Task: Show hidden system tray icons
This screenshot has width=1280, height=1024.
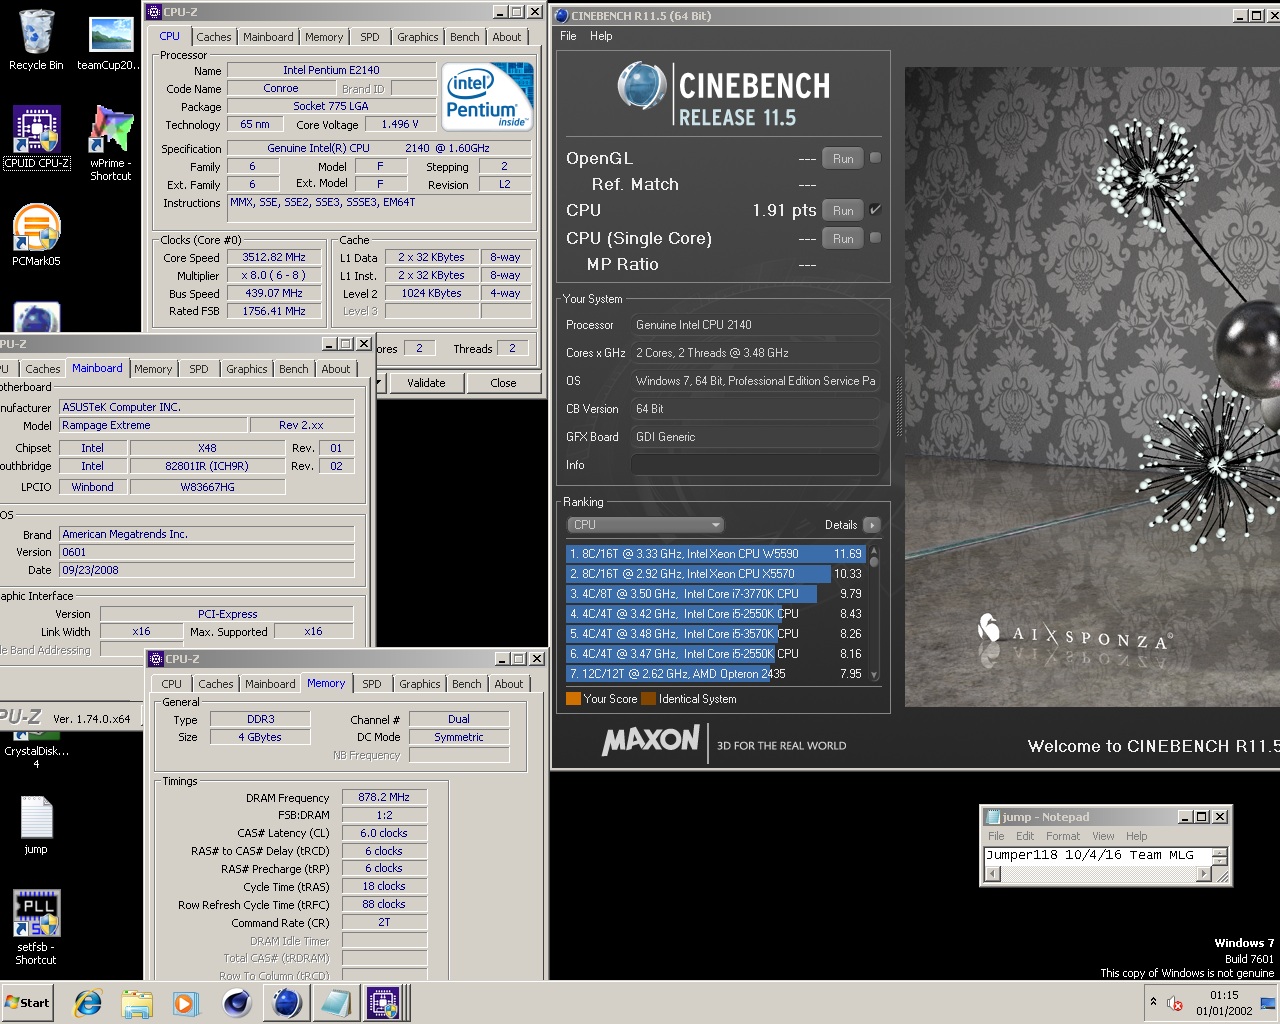Action: (x=1153, y=1002)
